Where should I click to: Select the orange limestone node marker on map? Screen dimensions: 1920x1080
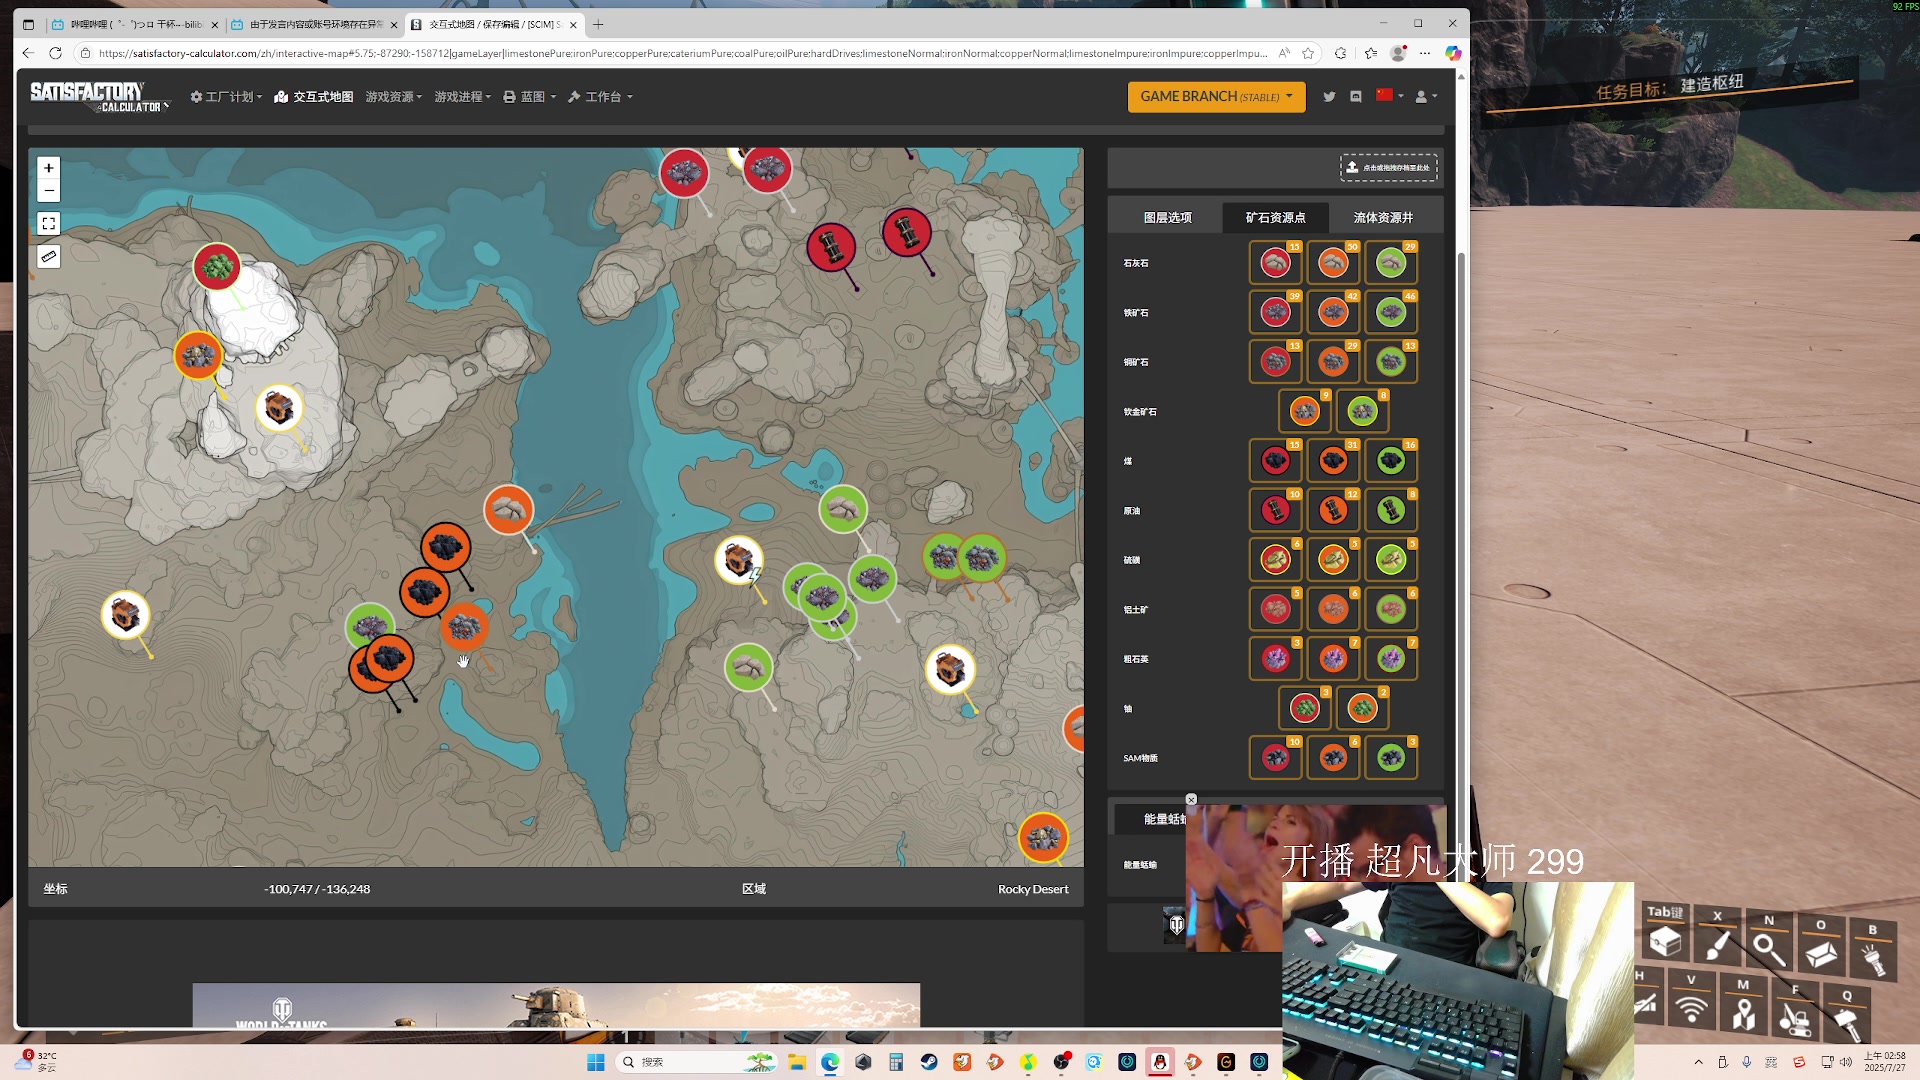508,511
